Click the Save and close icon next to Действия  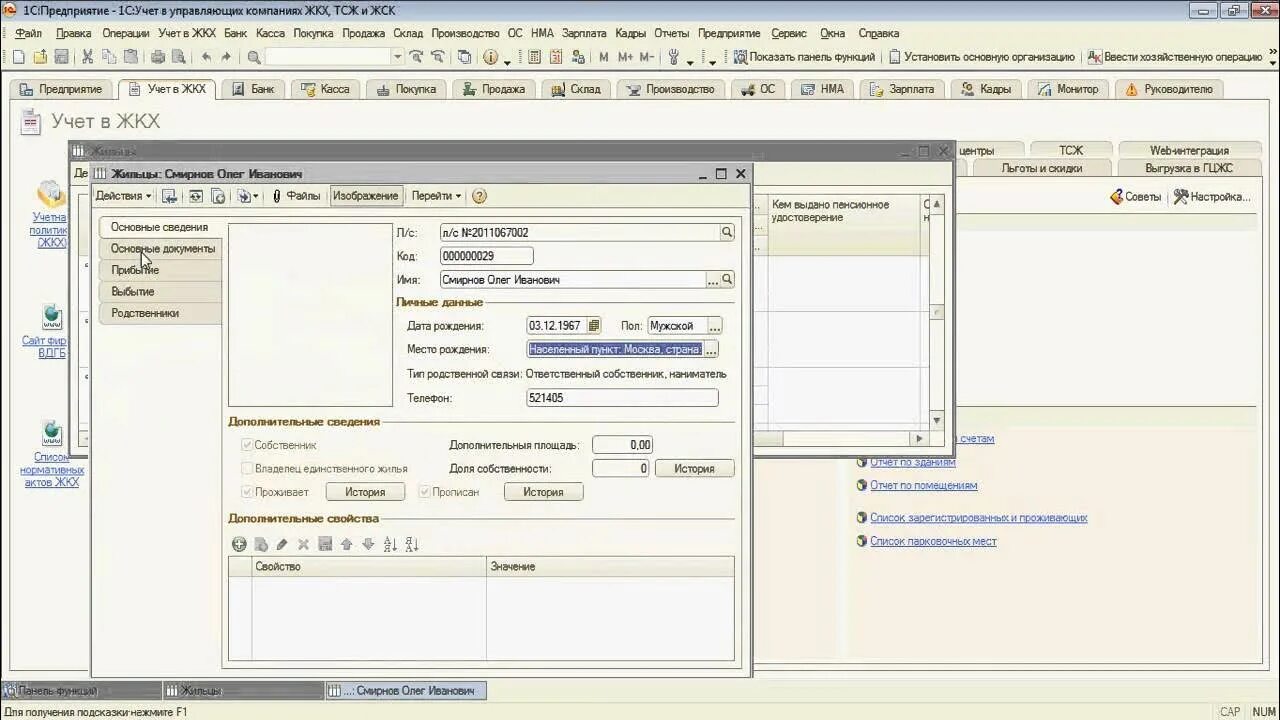169,196
